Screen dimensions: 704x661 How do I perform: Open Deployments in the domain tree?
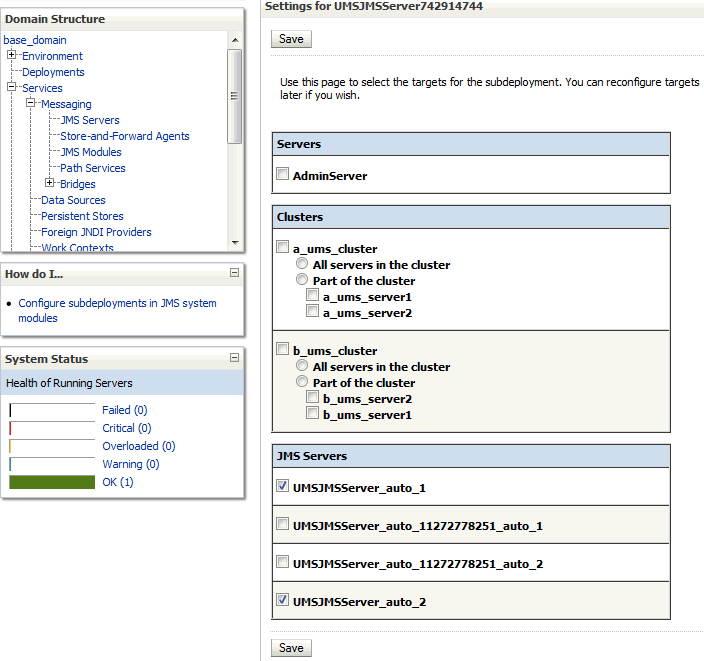click(x=53, y=72)
